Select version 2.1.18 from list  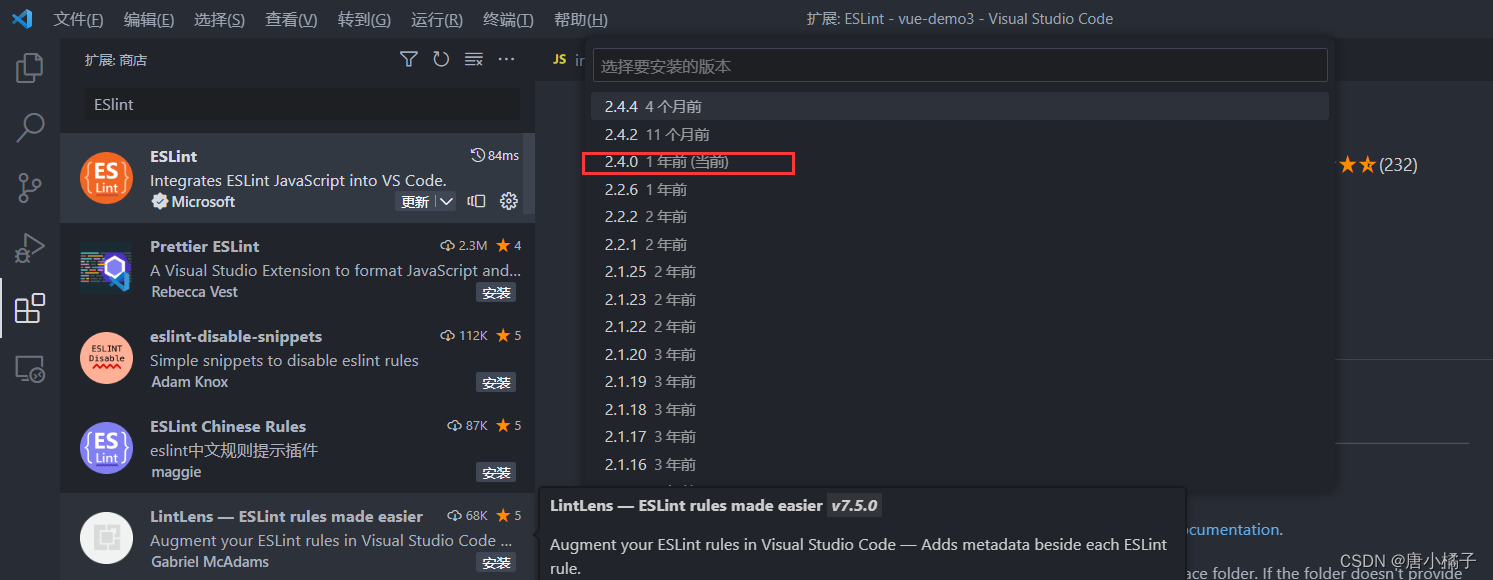[960, 409]
